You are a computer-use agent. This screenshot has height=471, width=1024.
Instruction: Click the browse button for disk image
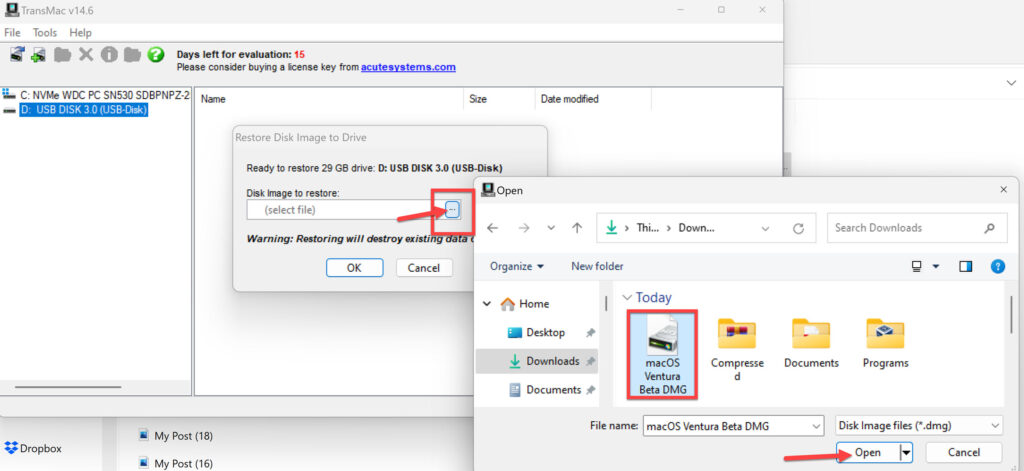pyautogui.click(x=453, y=209)
